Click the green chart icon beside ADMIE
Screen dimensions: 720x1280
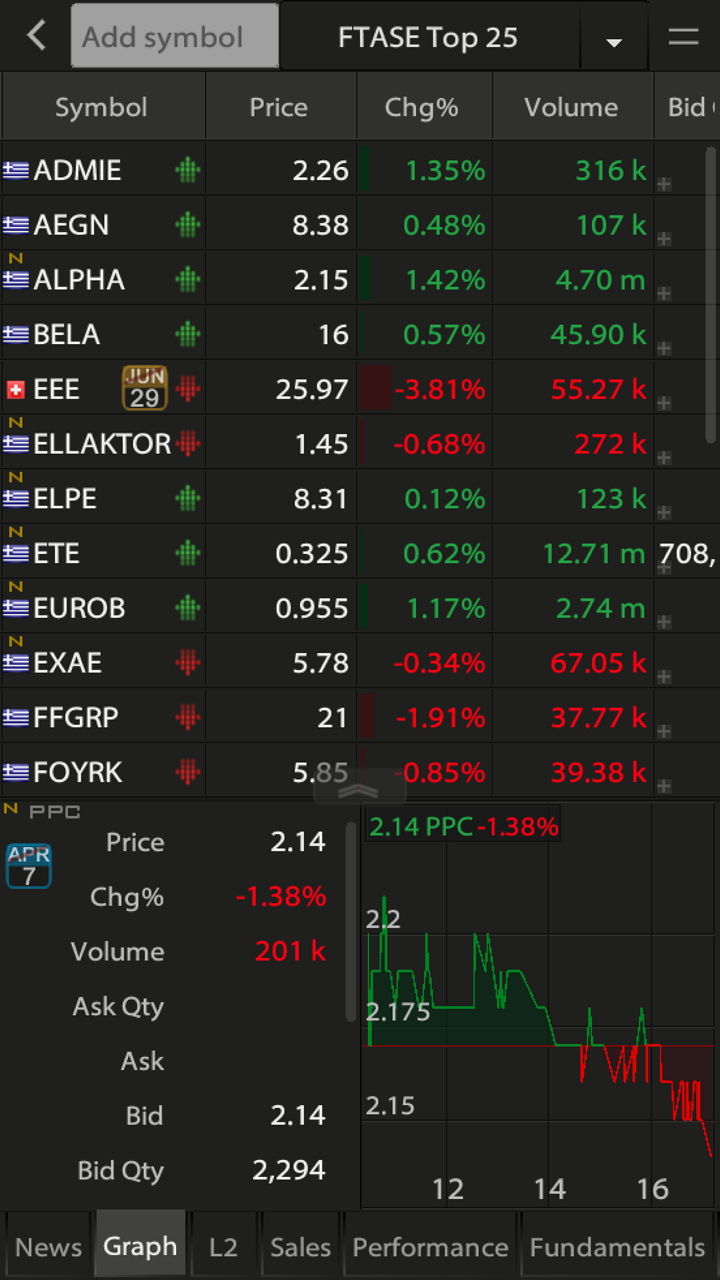[187, 171]
